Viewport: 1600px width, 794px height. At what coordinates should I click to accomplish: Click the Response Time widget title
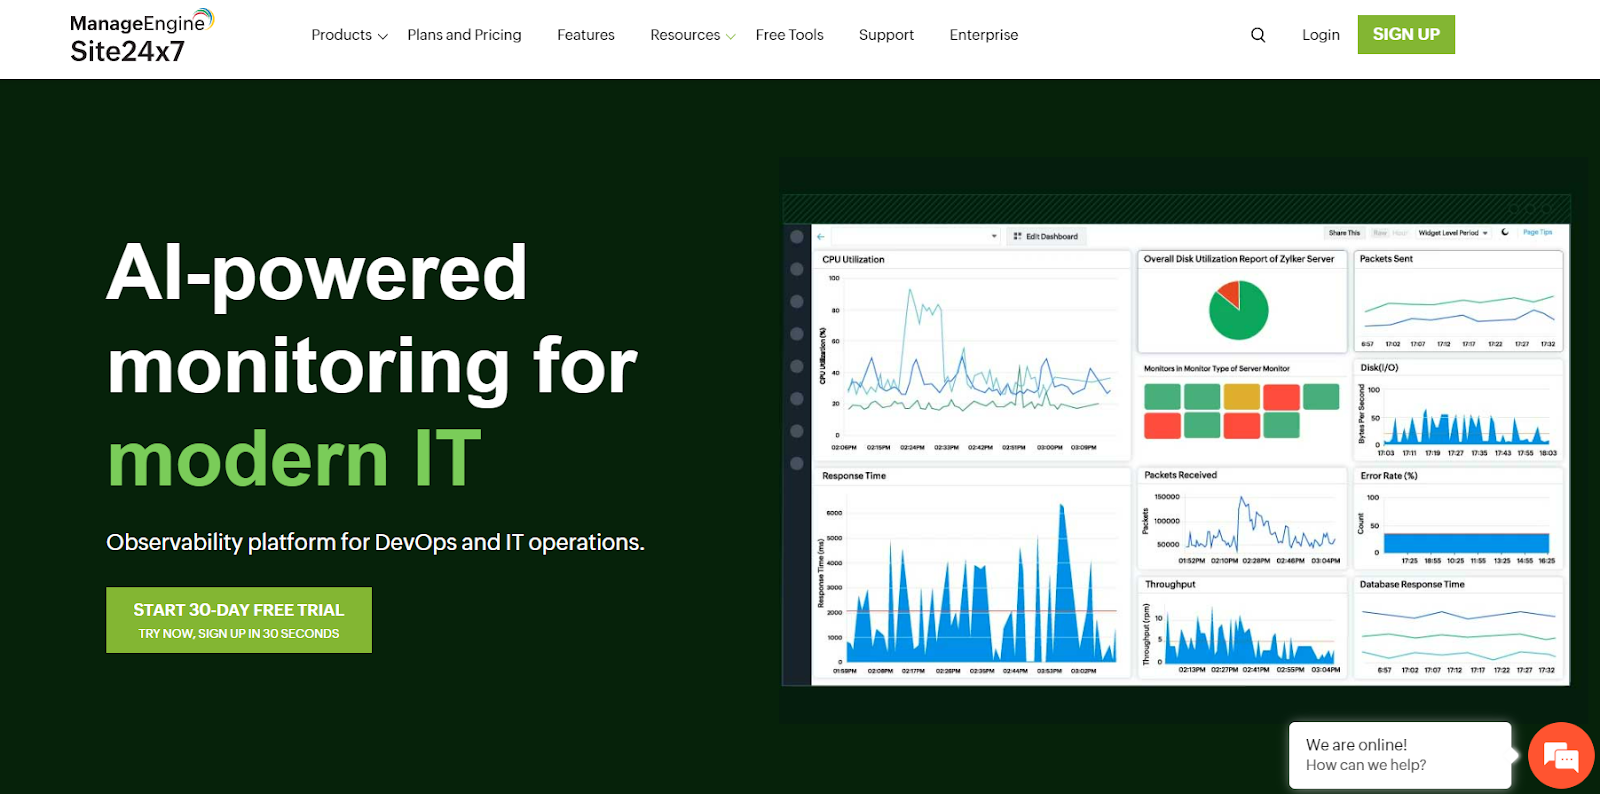pyautogui.click(x=854, y=476)
